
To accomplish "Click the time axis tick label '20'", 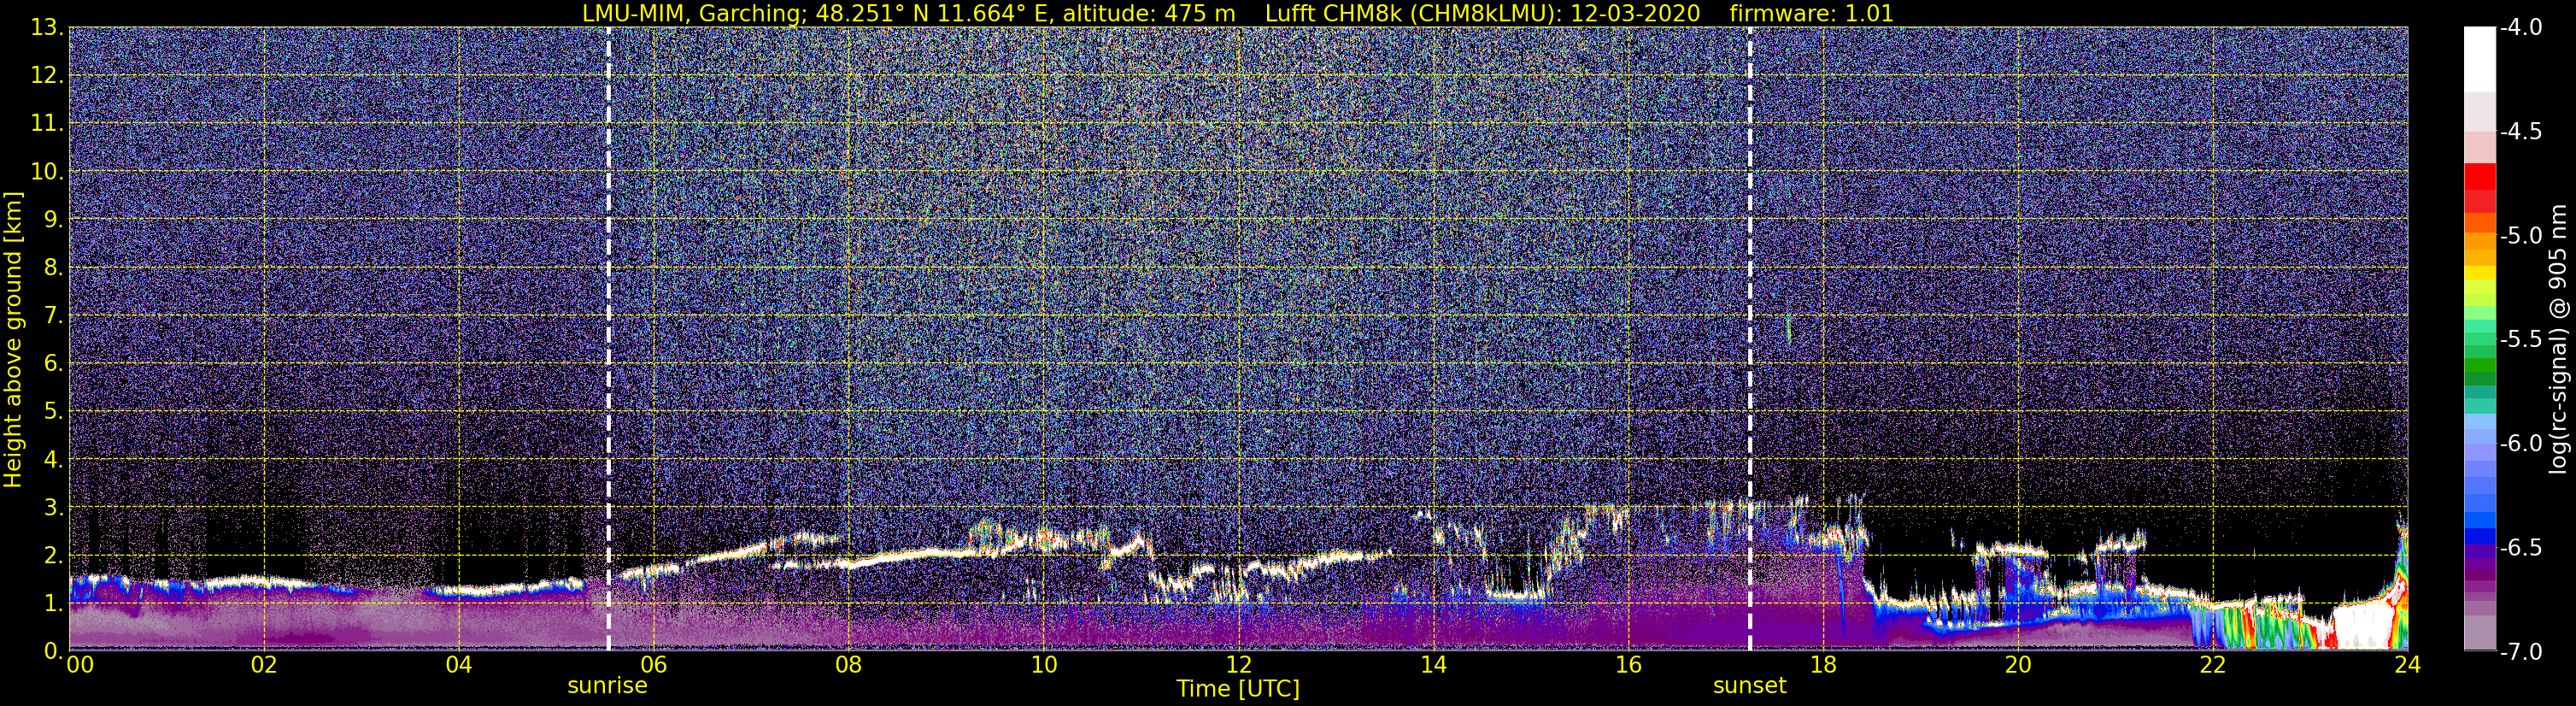I will [x=2018, y=665].
